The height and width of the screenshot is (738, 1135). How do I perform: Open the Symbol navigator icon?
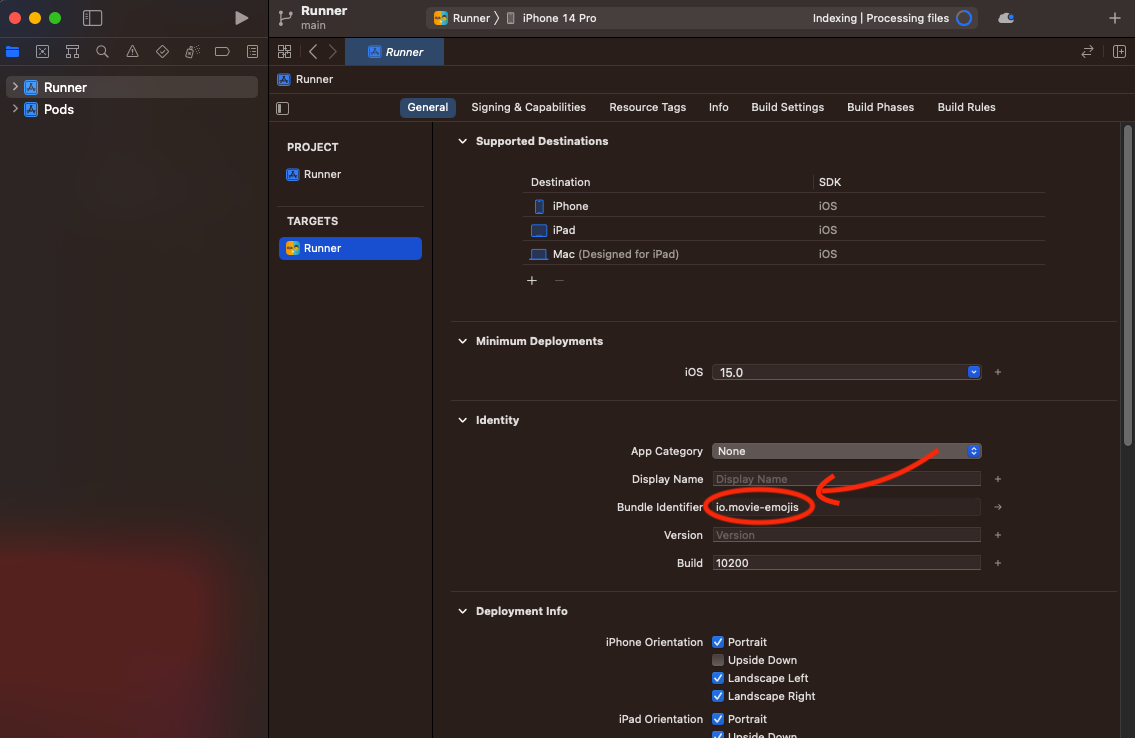[72, 51]
